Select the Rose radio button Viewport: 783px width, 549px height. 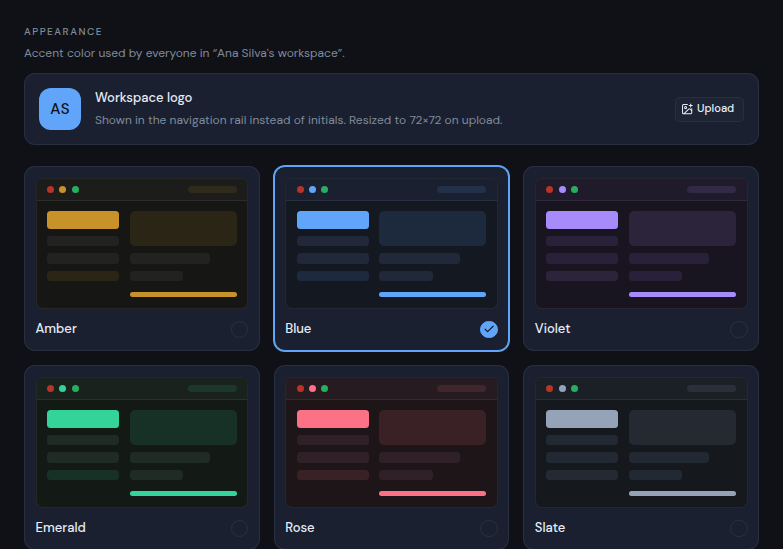[x=489, y=528]
